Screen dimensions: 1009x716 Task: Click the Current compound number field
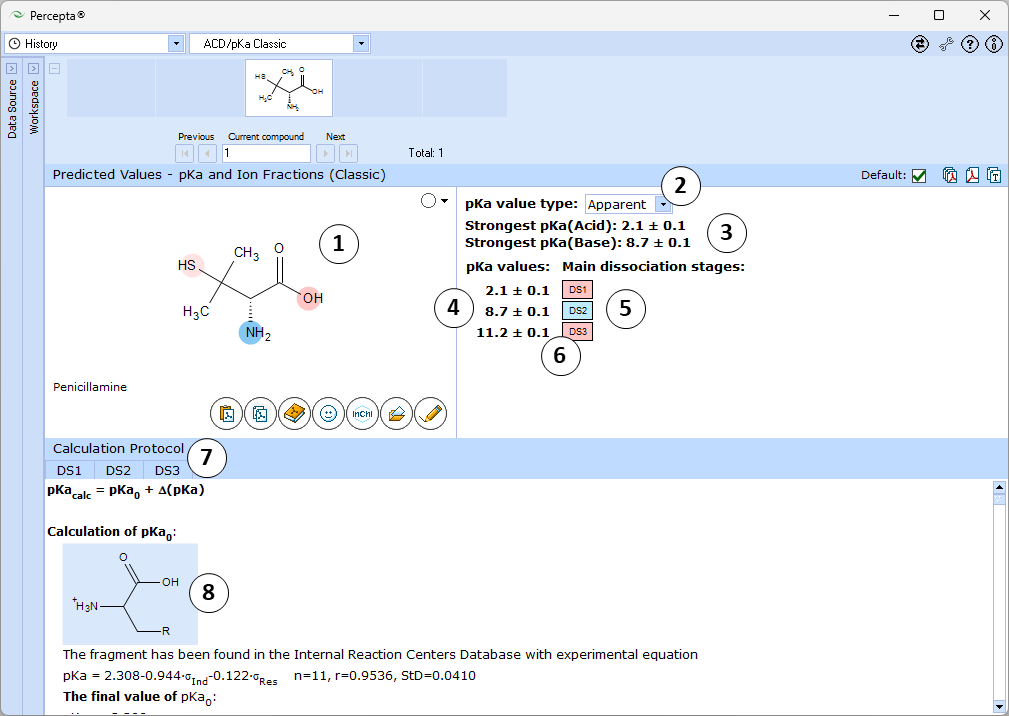(x=266, y=153)
